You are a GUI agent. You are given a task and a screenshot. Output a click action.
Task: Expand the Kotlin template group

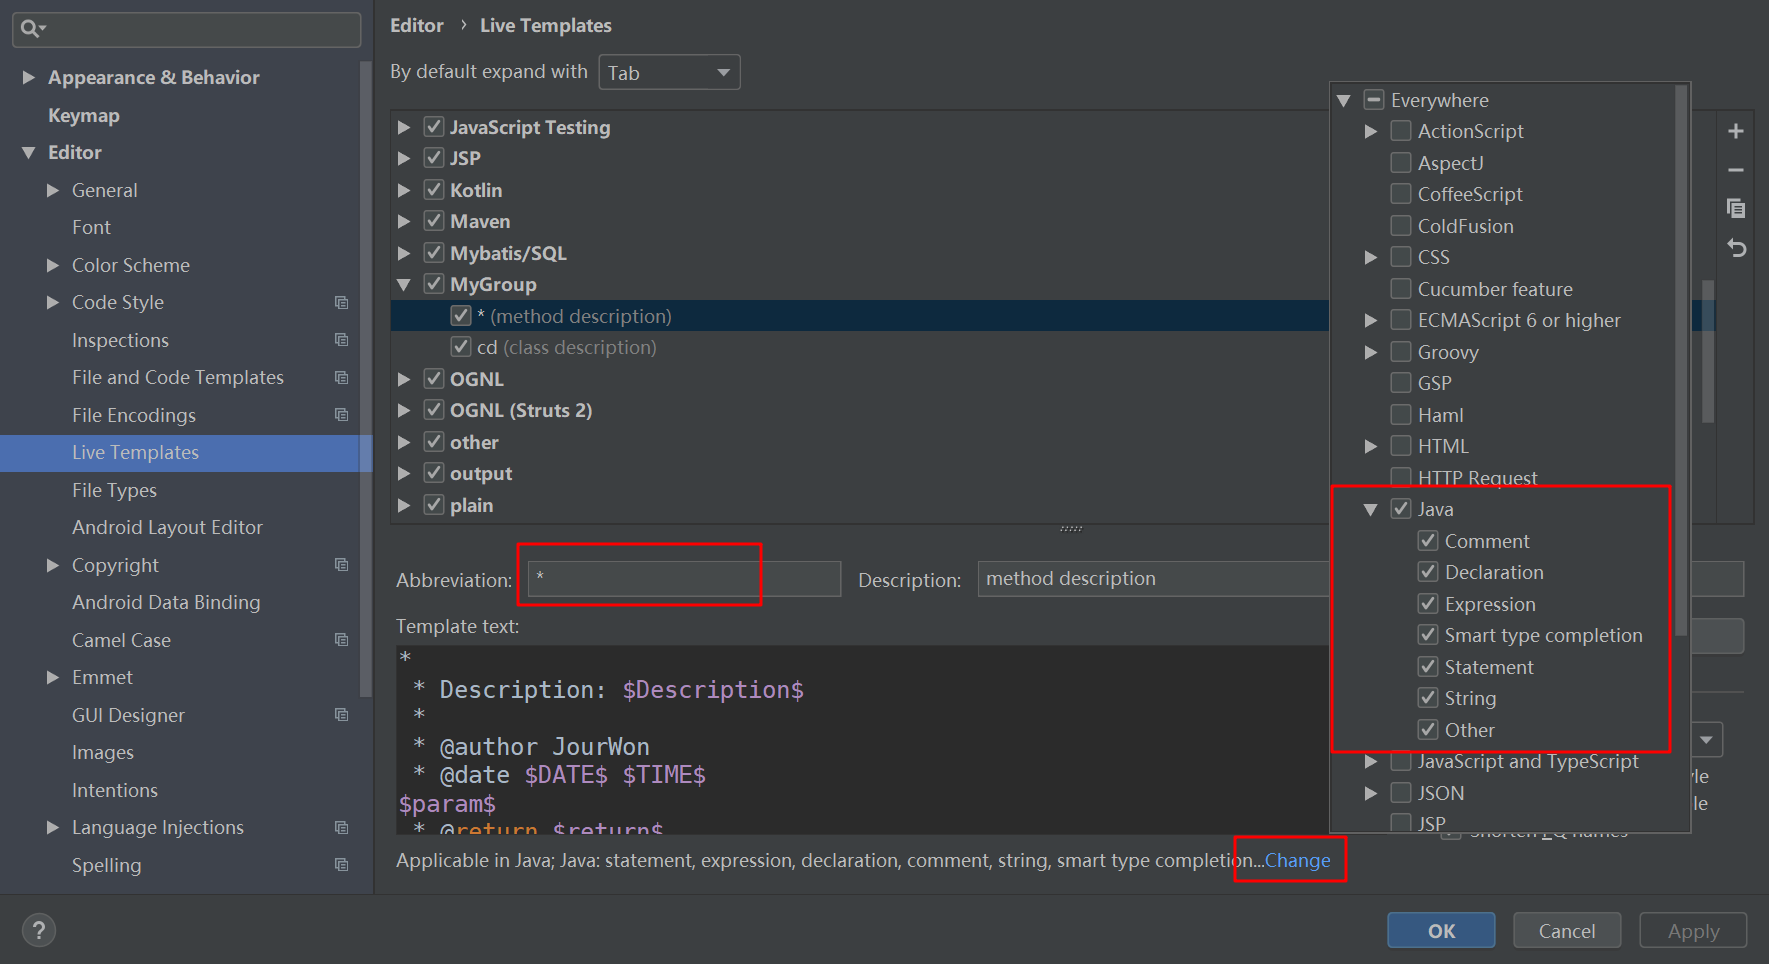pos(404,190)
